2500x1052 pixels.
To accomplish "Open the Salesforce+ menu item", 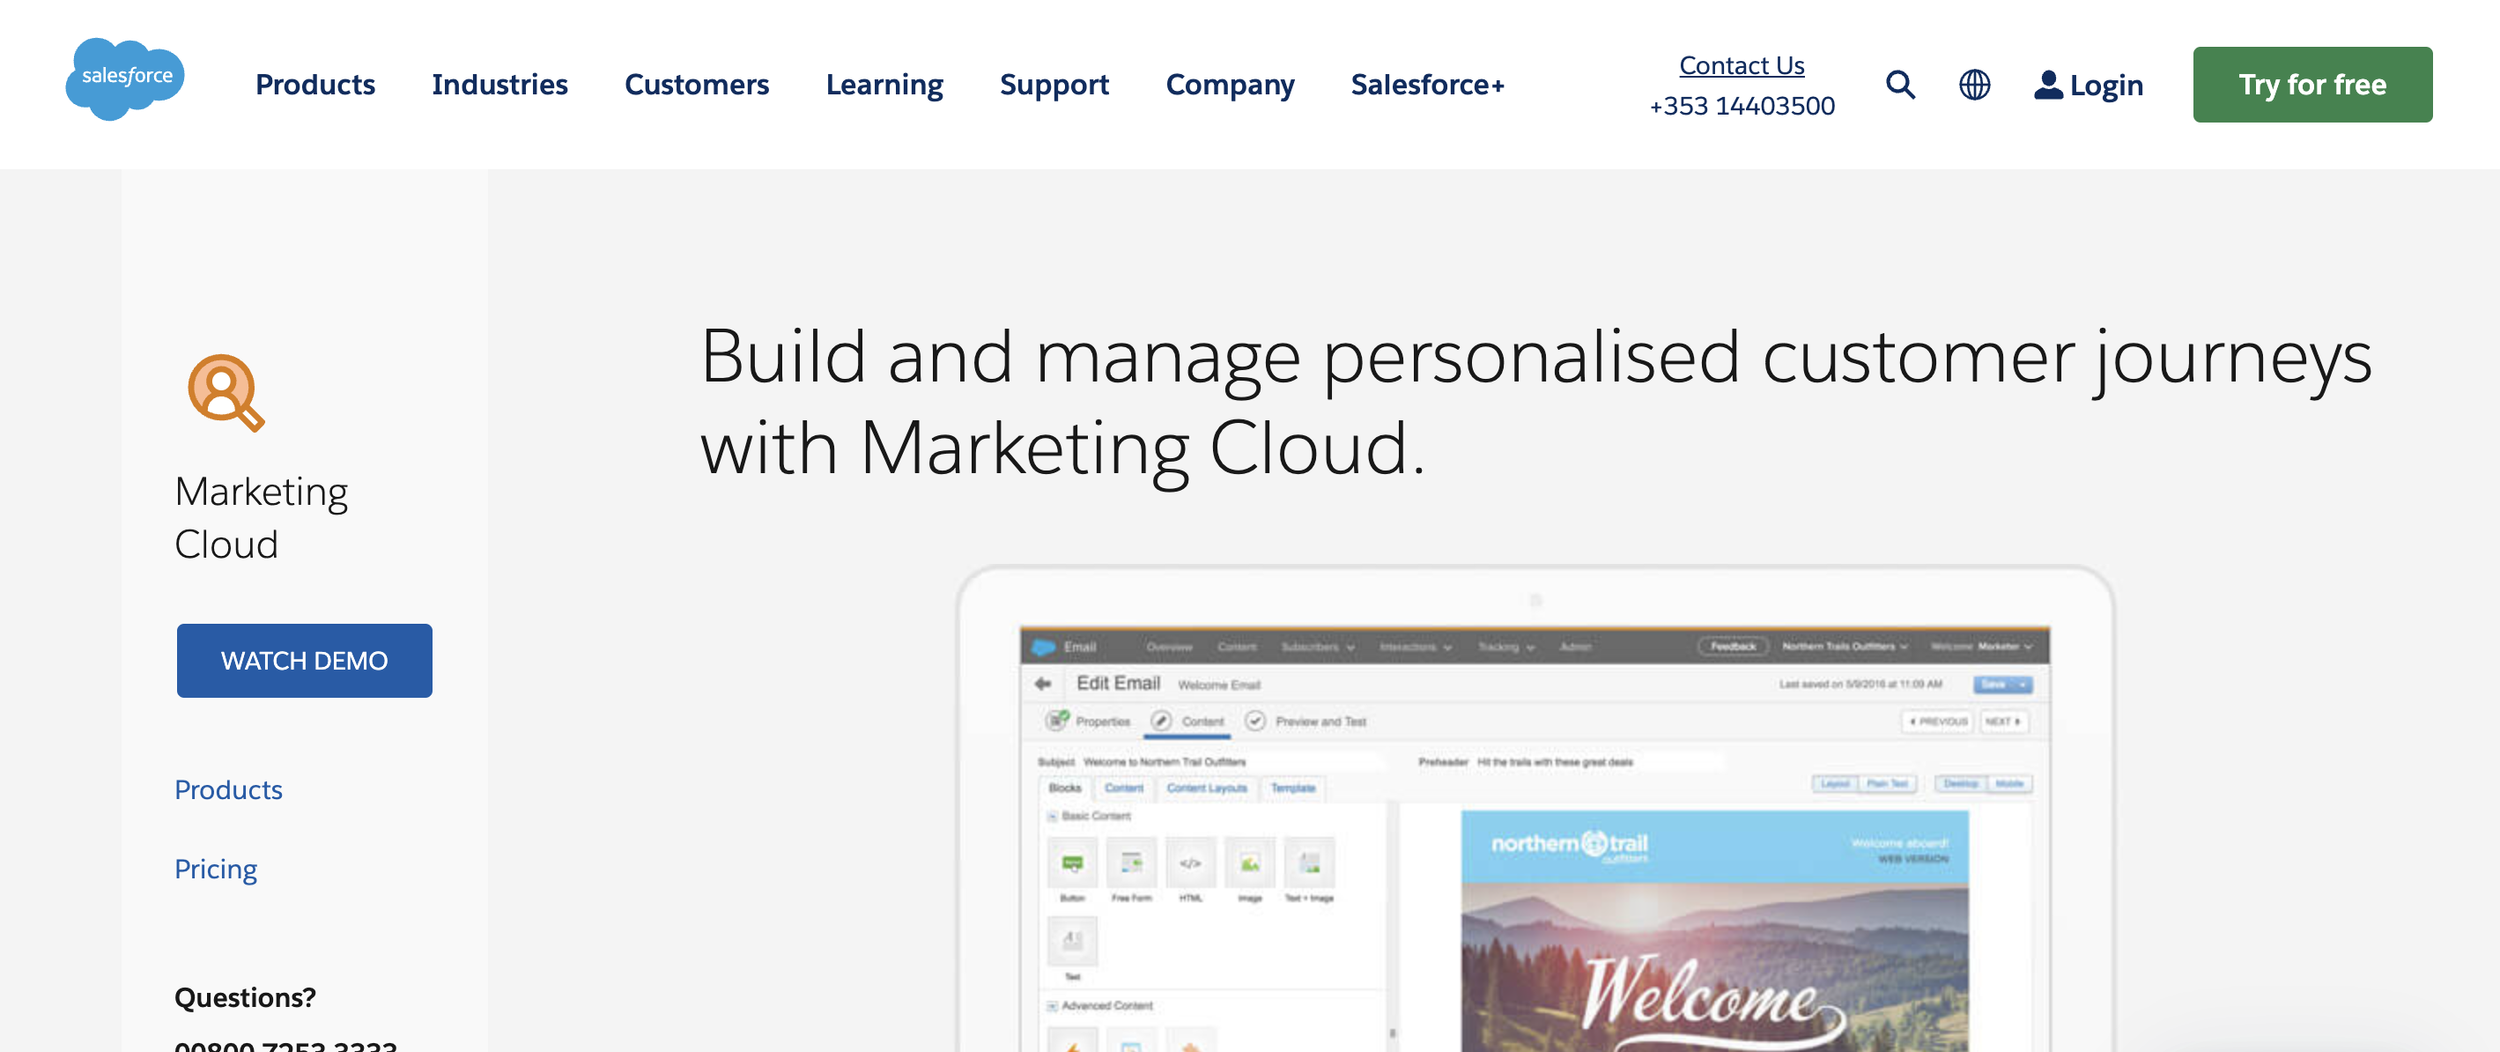I will [1428, 85].
